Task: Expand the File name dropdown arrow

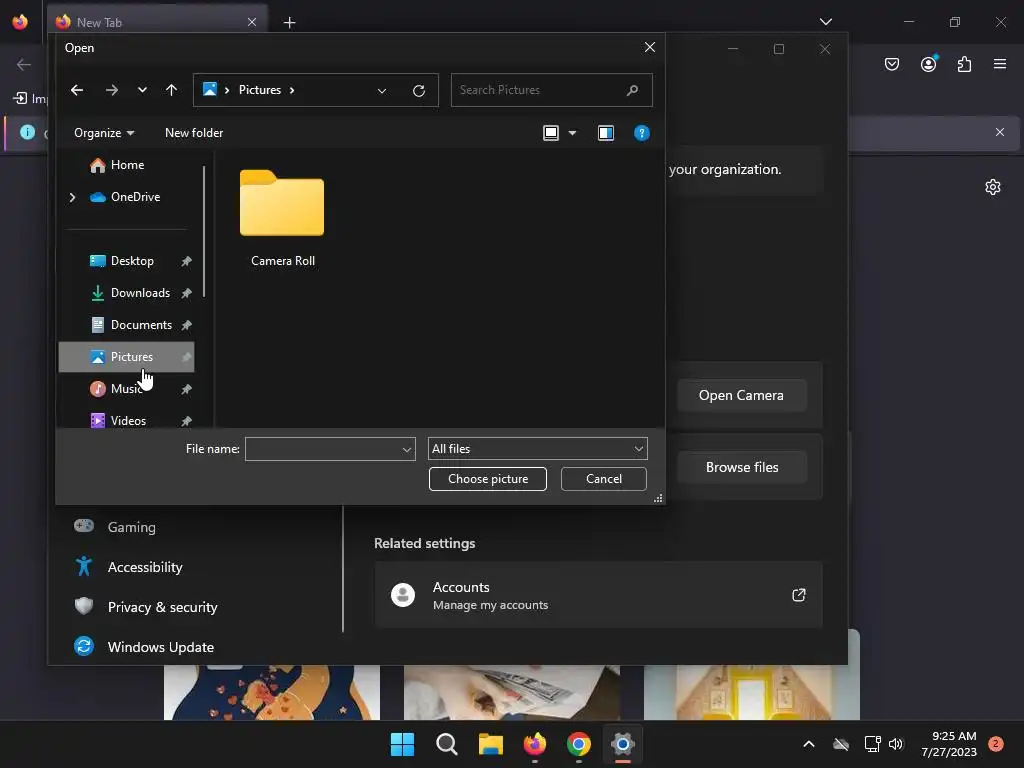Action: point(407,449)
